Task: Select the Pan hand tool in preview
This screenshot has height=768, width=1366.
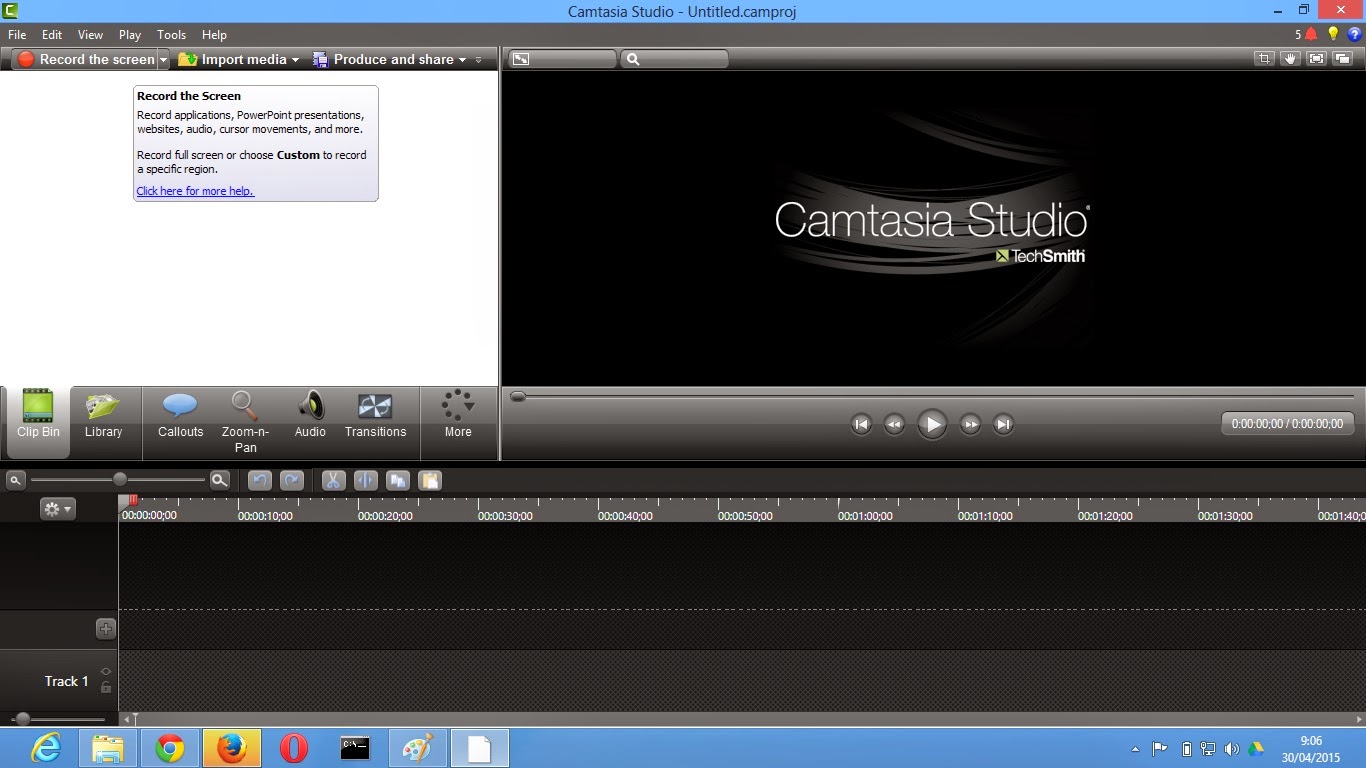Action: click(x=1291, y=59)
